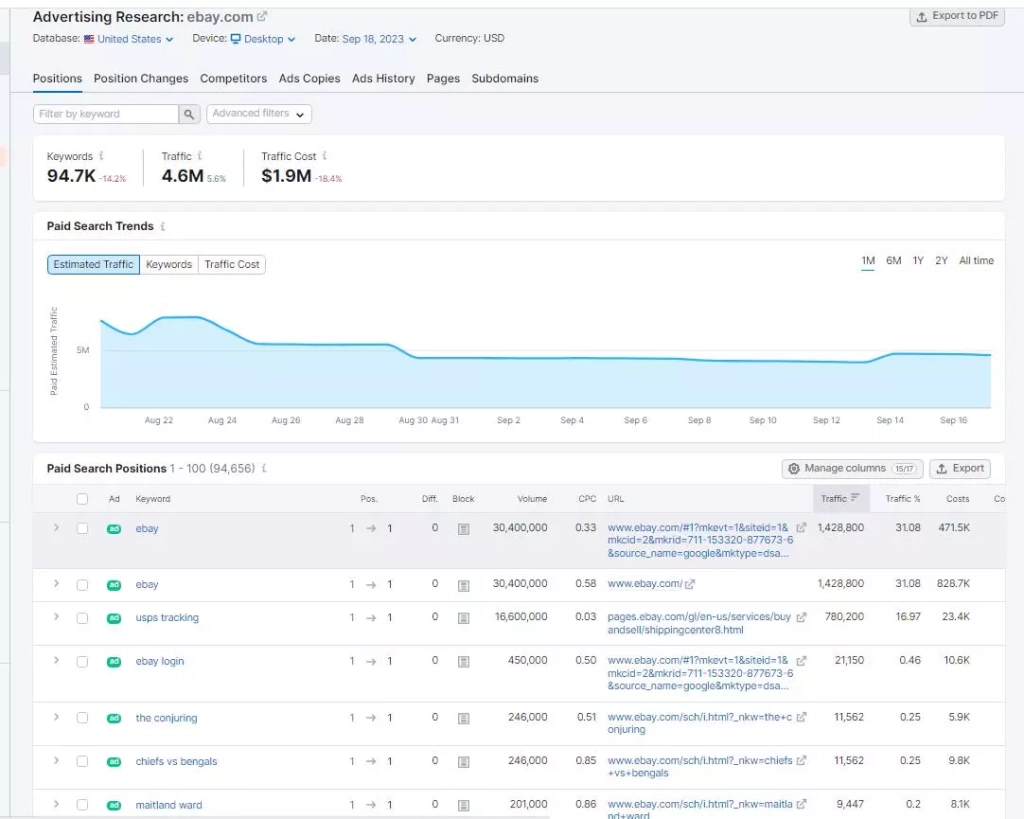Switch to Position Changes tab

141,78
